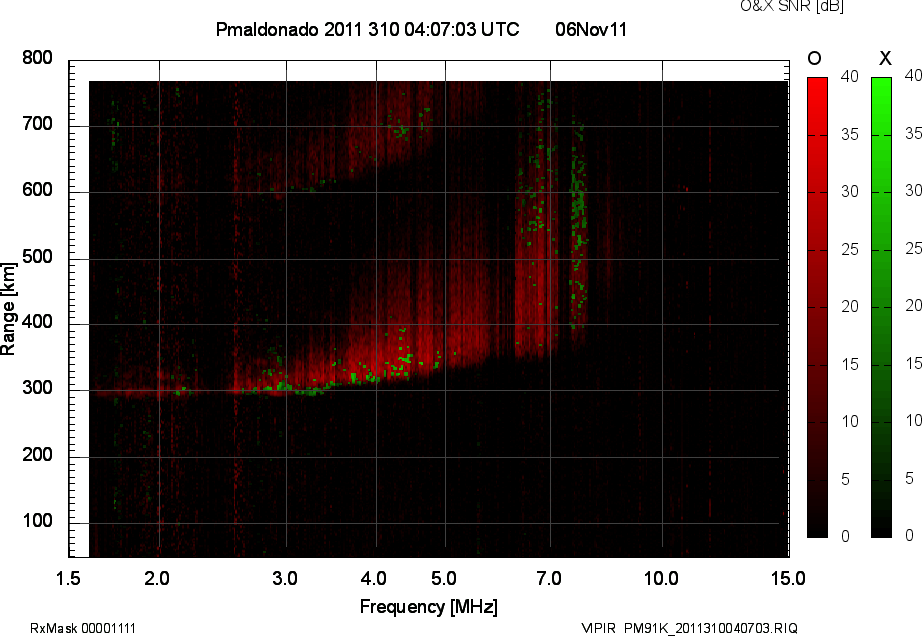922x636 pixels.
Task: Click the red O colorbar
Action: click(x=817, y=307)
